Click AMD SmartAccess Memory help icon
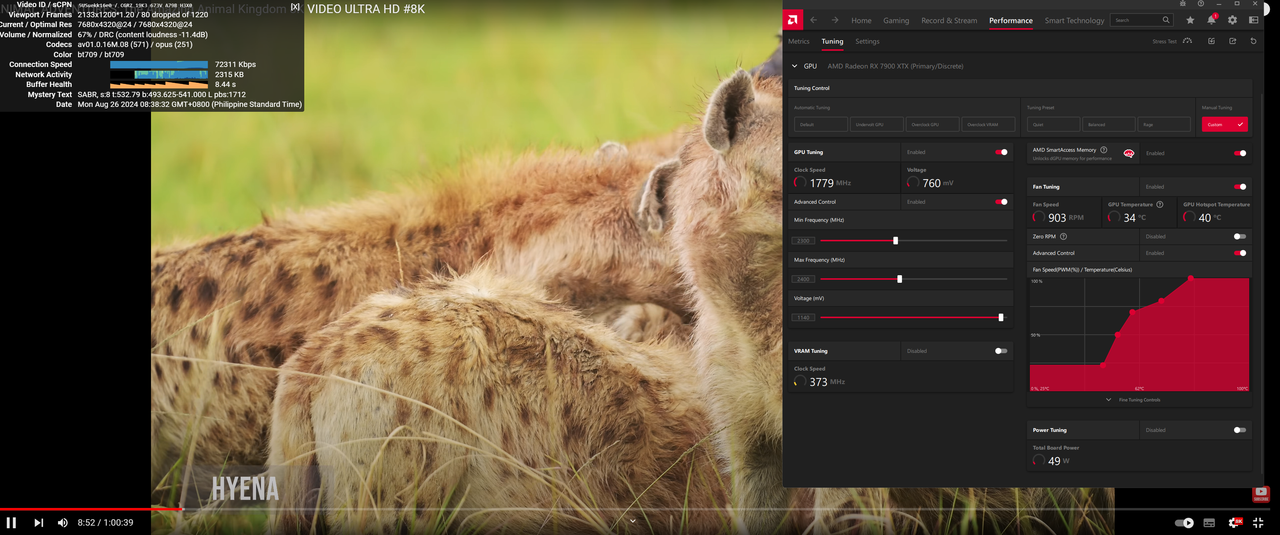1280x535 pixels. point(1103,150)
